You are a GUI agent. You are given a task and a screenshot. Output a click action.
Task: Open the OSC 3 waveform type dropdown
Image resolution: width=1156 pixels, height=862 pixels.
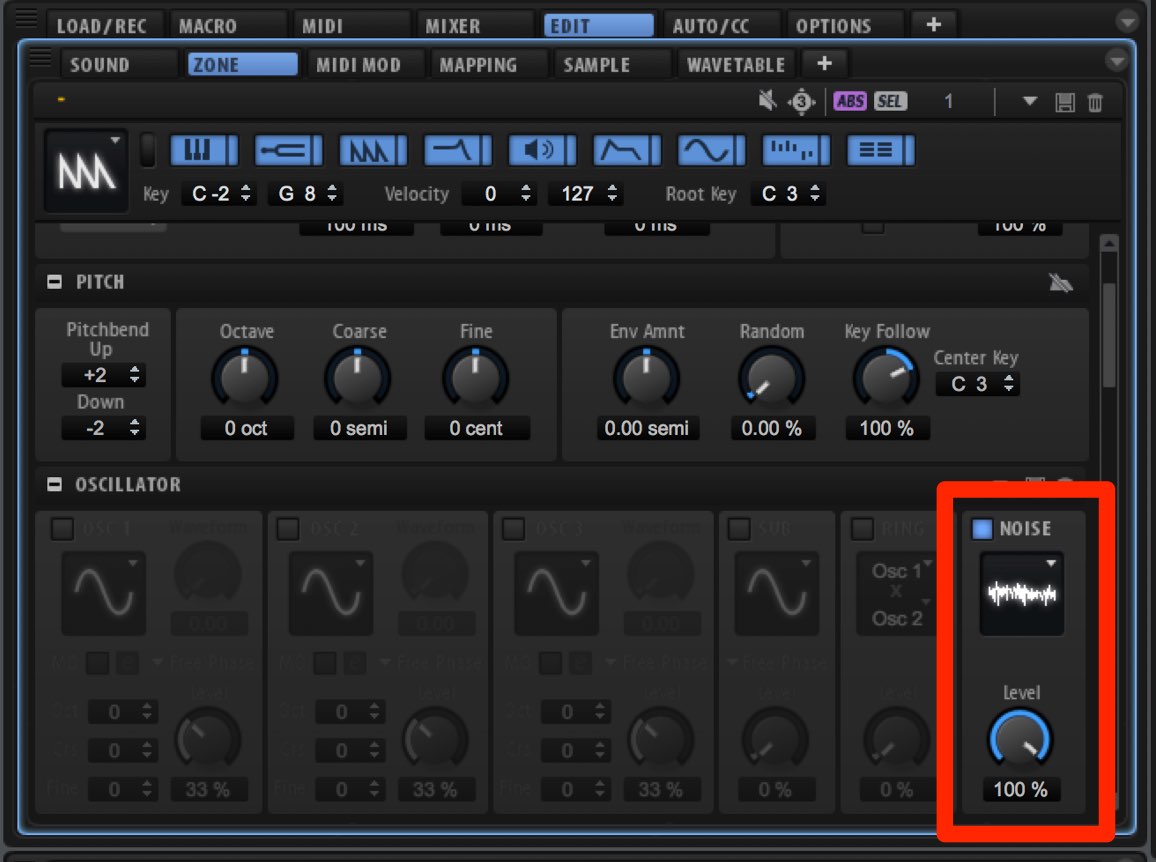point(556,594)
